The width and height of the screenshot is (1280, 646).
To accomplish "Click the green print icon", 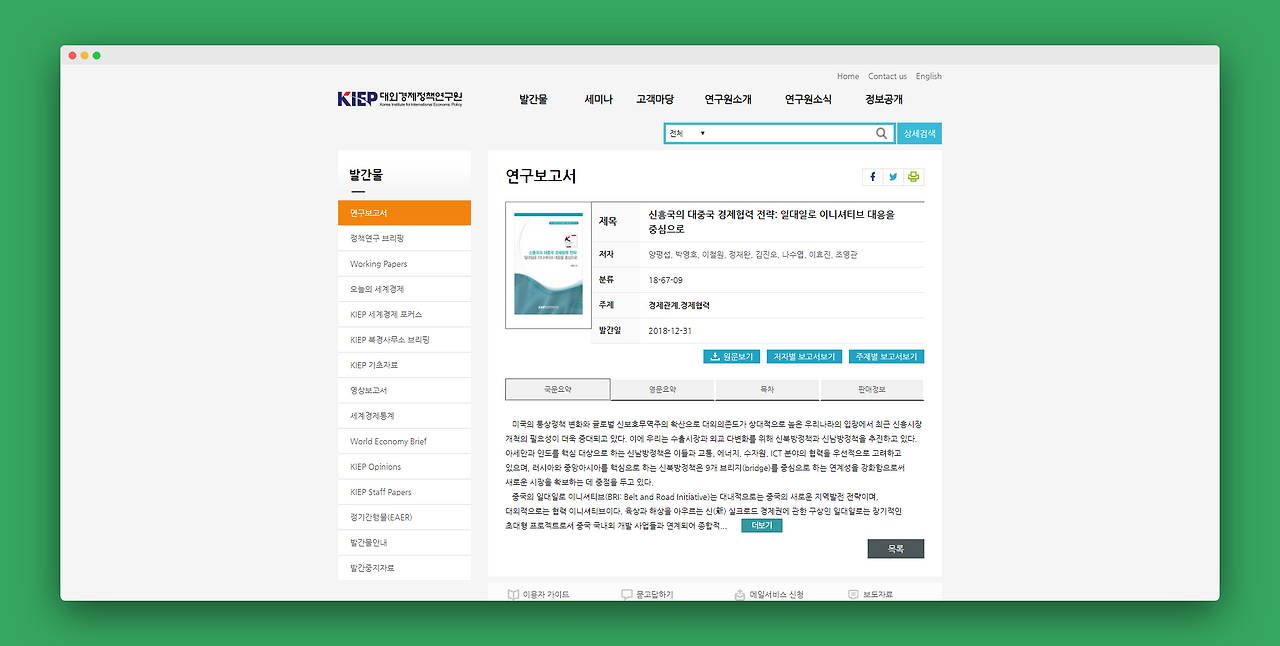I will [x=913, y=177].
